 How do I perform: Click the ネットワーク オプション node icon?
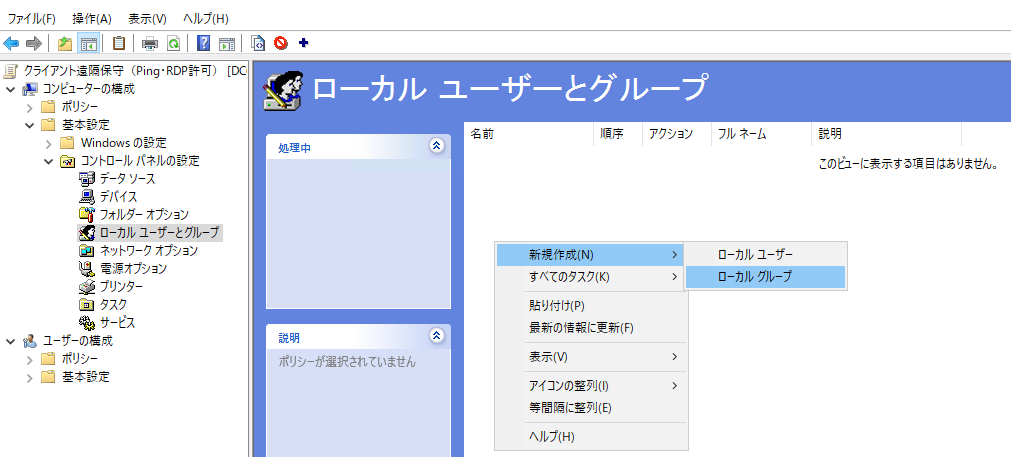pyautogui.click(x=86, y=250)
